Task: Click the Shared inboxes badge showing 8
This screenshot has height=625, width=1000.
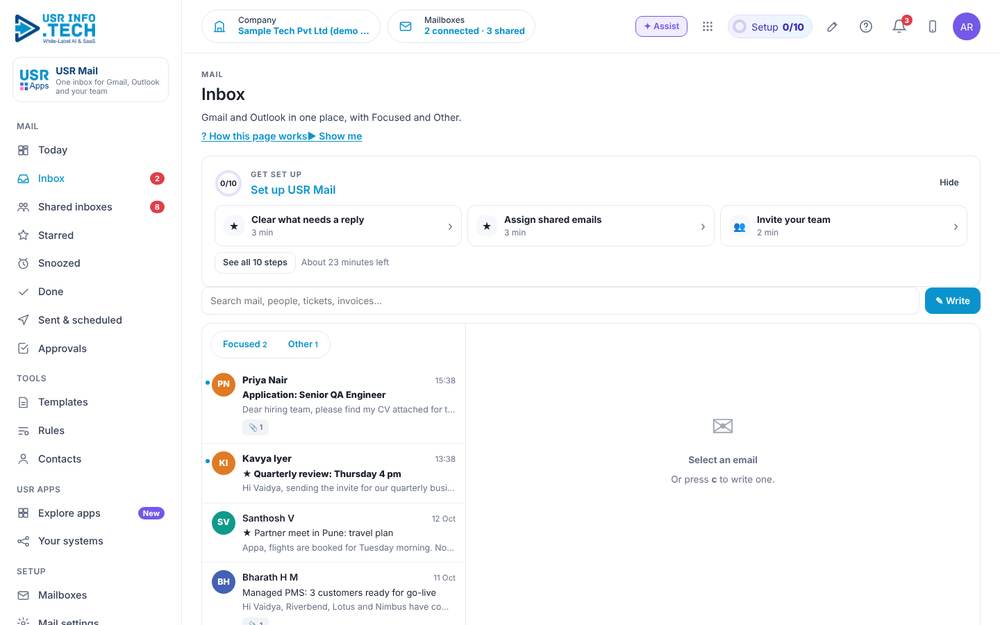Action: coord(157,207)
